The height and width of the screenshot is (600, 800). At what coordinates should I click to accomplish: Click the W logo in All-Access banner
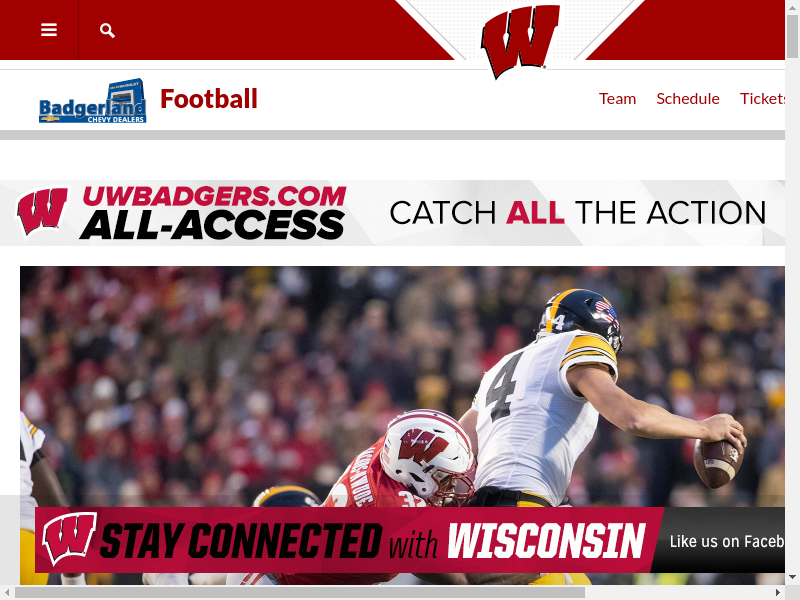(x=42, y=212)
